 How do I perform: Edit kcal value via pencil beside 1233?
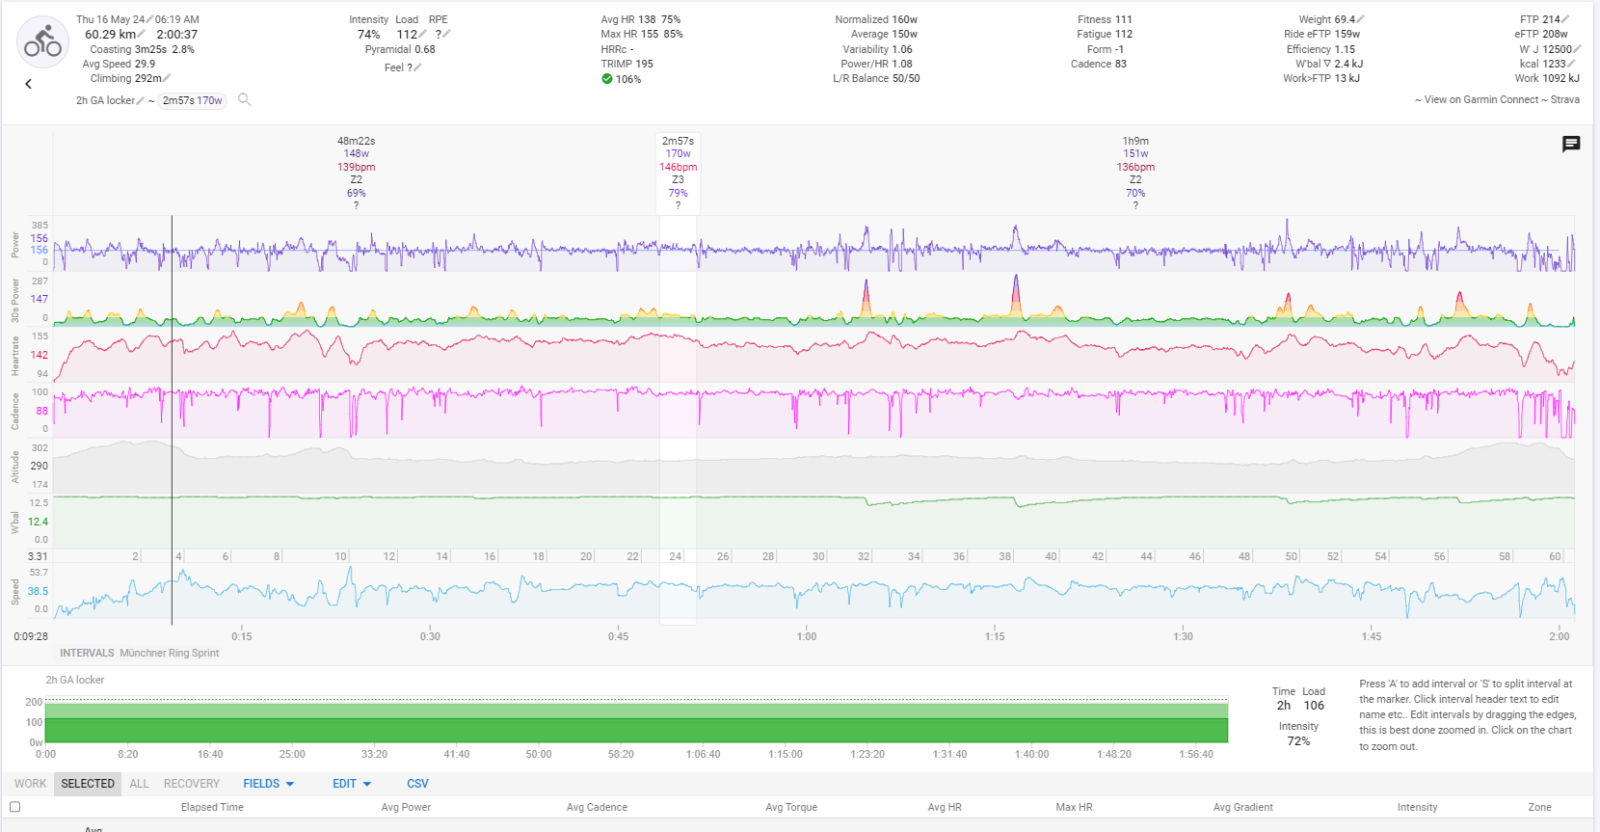coord(1572,64)
